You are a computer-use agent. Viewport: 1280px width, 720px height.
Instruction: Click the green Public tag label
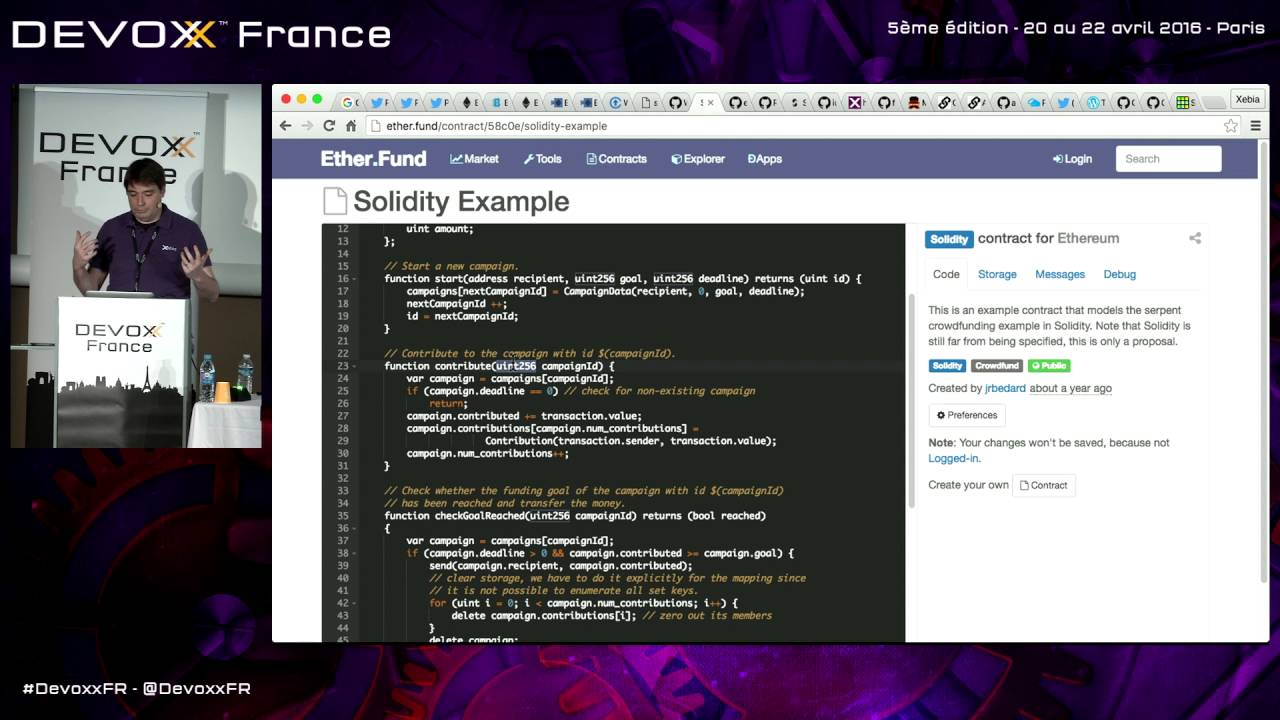pos(1049,366)
